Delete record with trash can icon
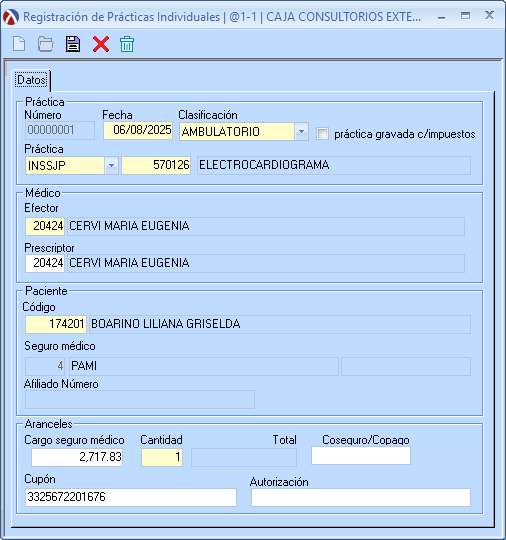Image resolution: width=506 pixels, height=540 pixels. pos(127,44)
